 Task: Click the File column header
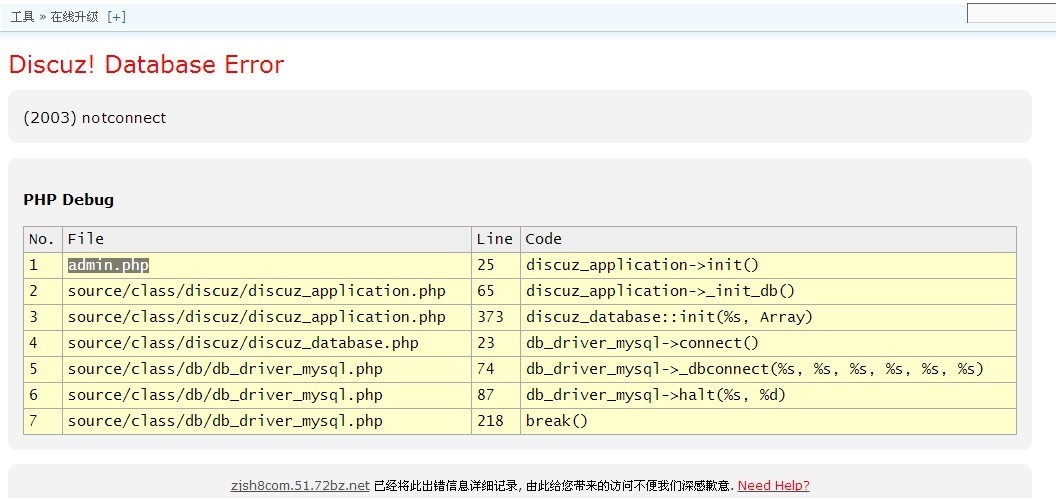(x=267, y=240)
